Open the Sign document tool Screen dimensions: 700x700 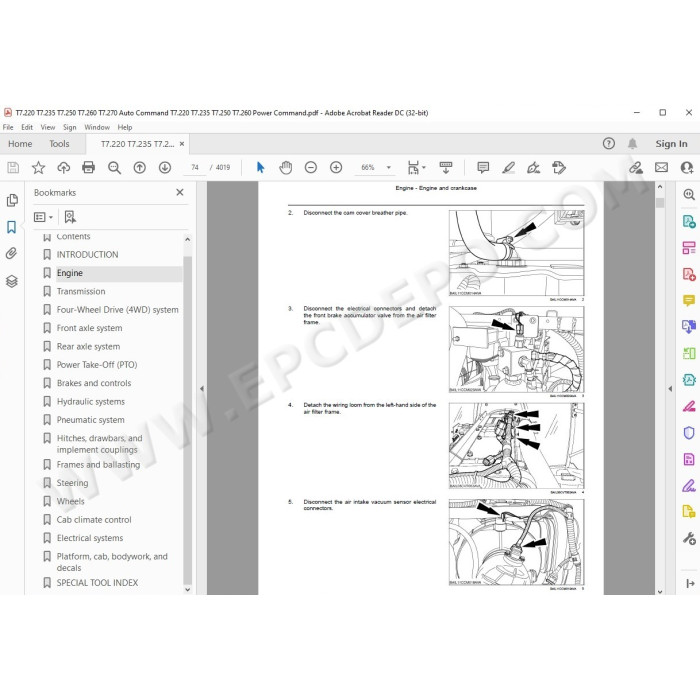[533, 167]
